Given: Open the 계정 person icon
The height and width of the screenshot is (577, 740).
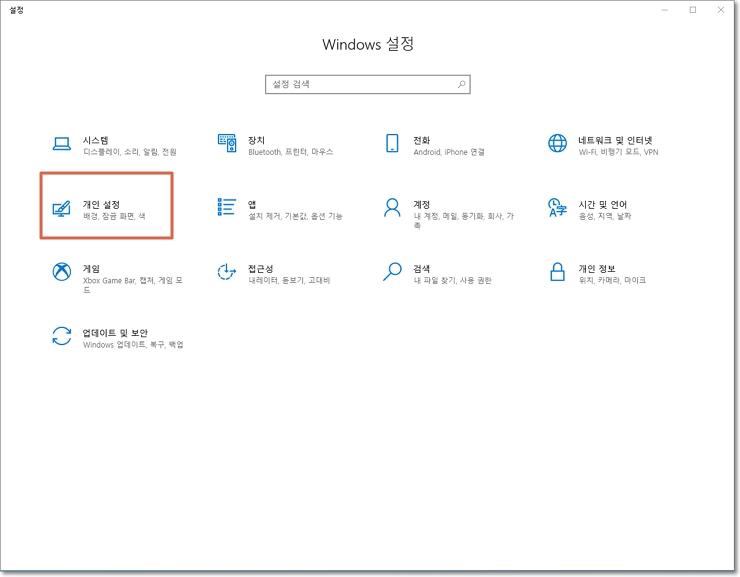Looking at the screenshot, I should click(392, 207).
